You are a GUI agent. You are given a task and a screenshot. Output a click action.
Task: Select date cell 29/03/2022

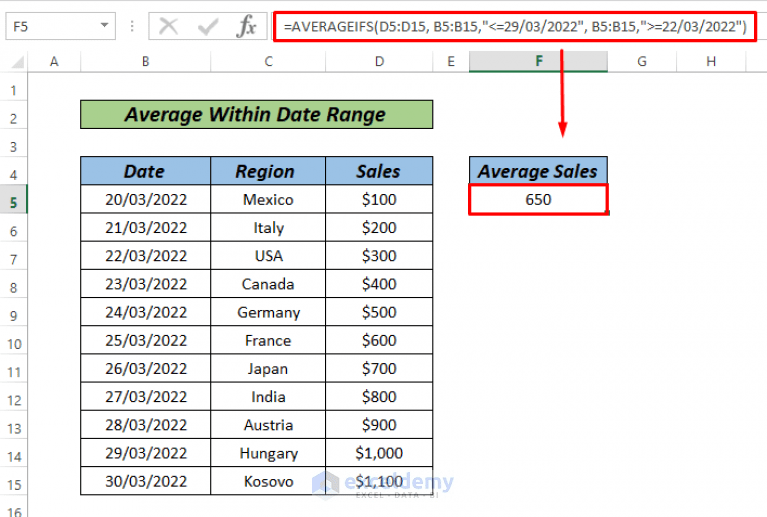click(x=145, y=453)
